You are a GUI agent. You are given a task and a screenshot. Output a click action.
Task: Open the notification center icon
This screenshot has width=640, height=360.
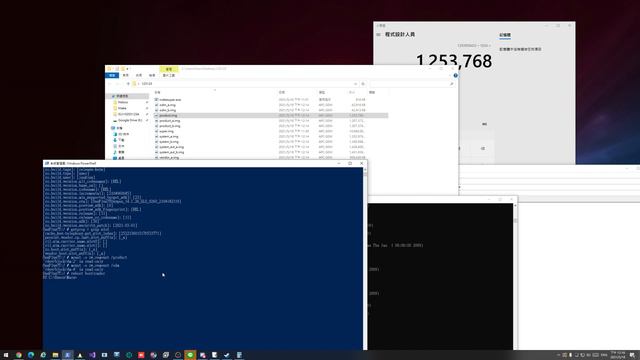coord(632,355)
